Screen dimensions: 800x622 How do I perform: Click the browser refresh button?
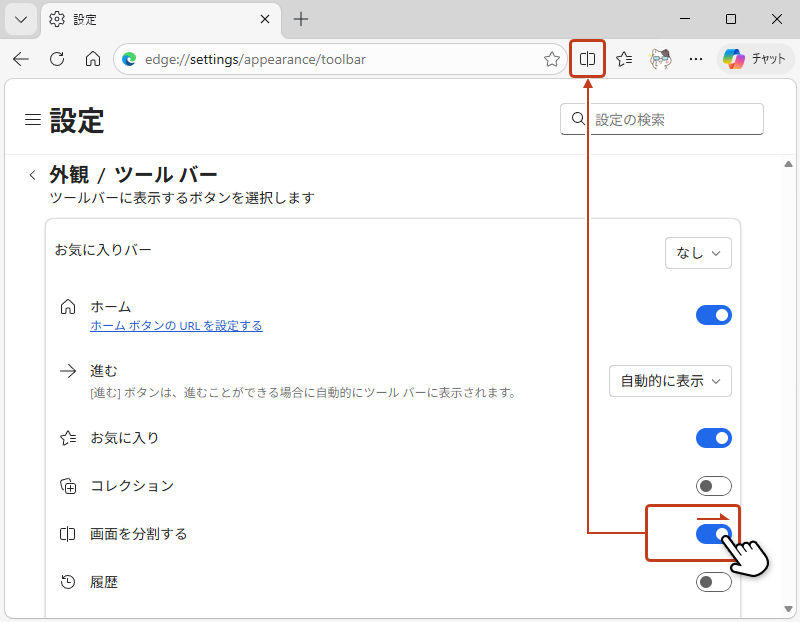coord(57,59)
